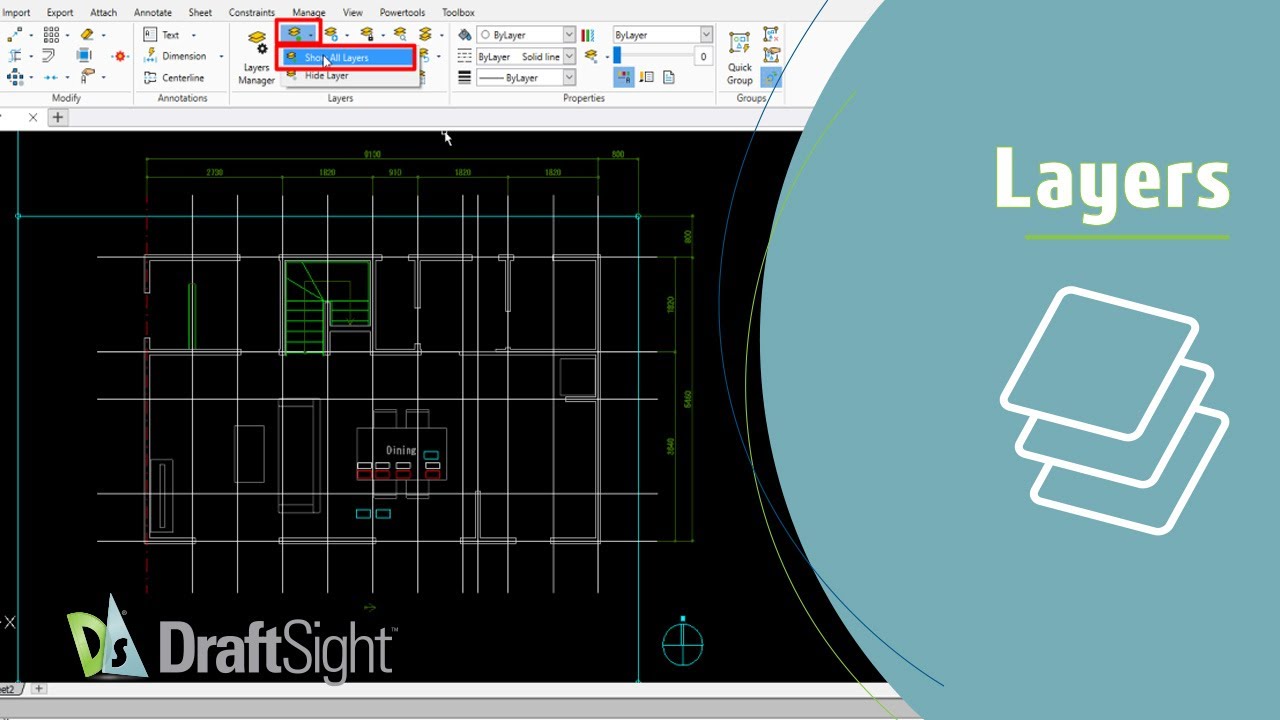Switch to the Constraints ribbon tab

tap(252, 13)
